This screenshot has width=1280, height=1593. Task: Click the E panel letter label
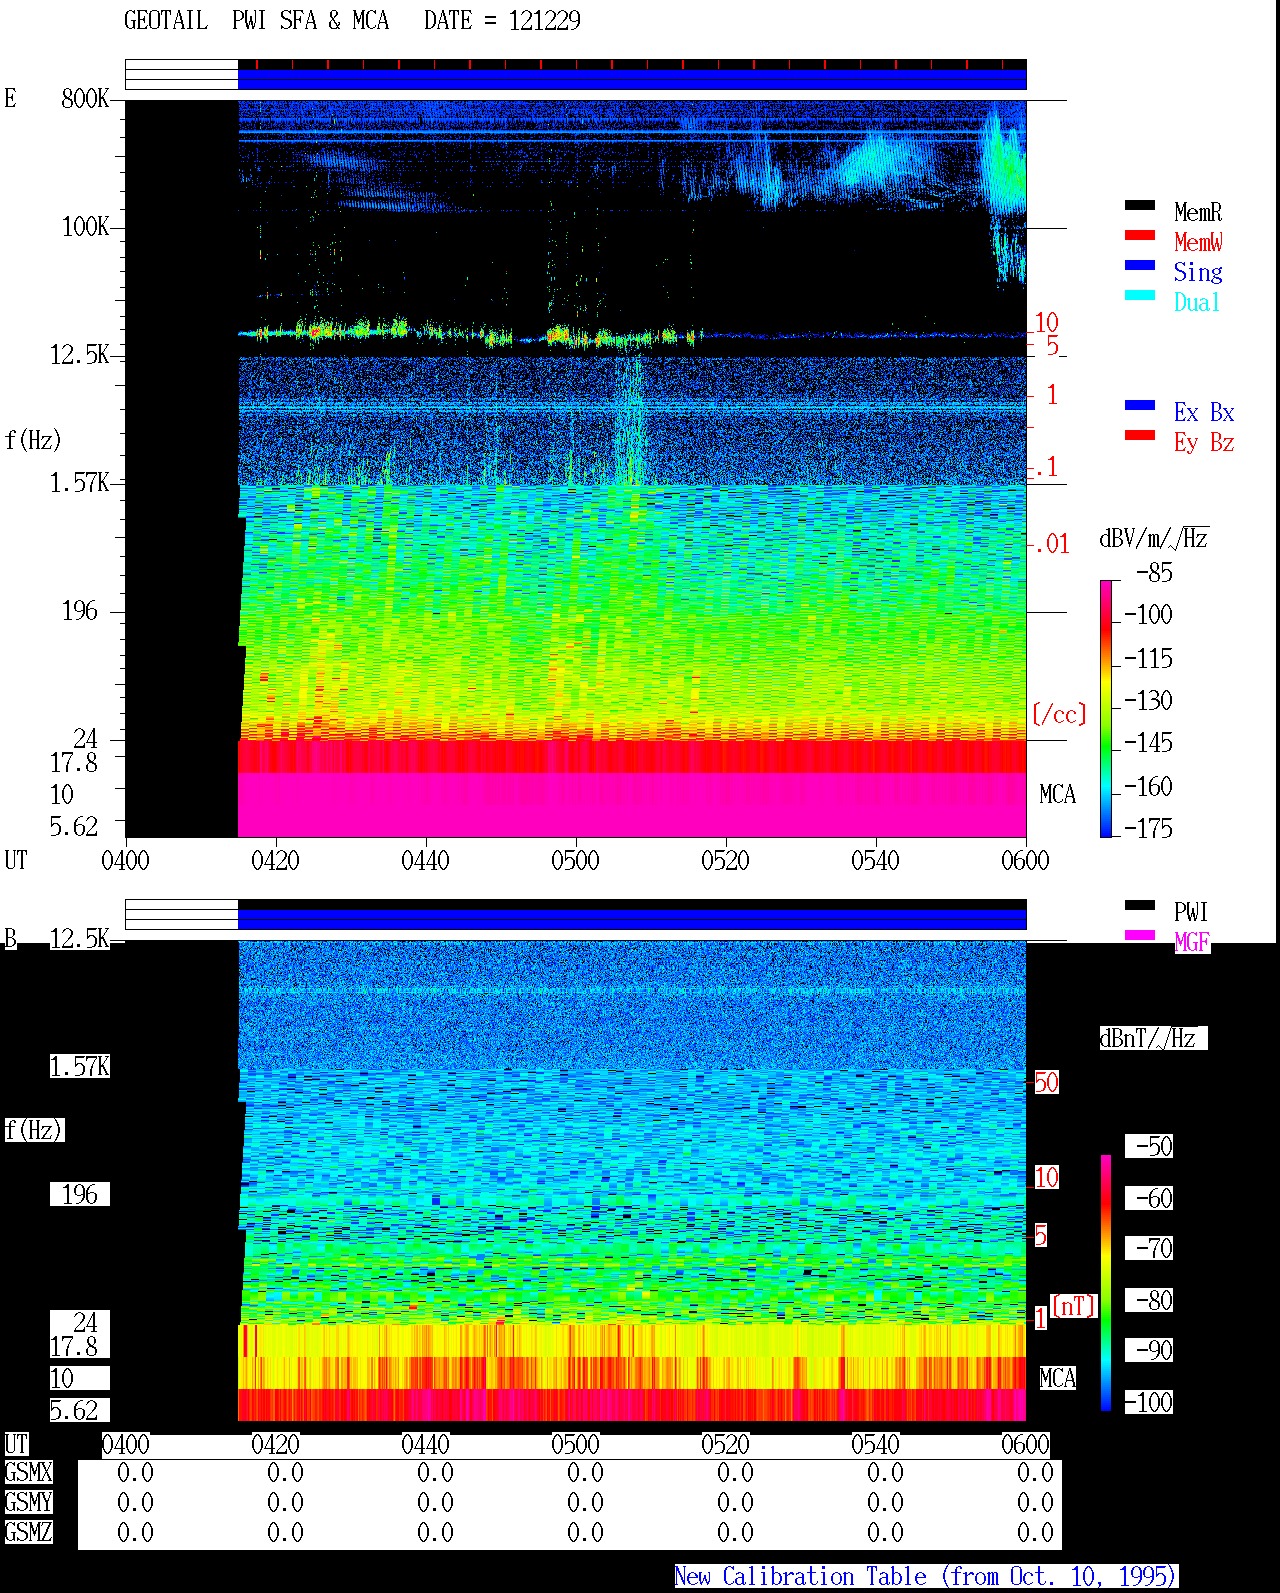pyautogui.click(x=10, y=98)
